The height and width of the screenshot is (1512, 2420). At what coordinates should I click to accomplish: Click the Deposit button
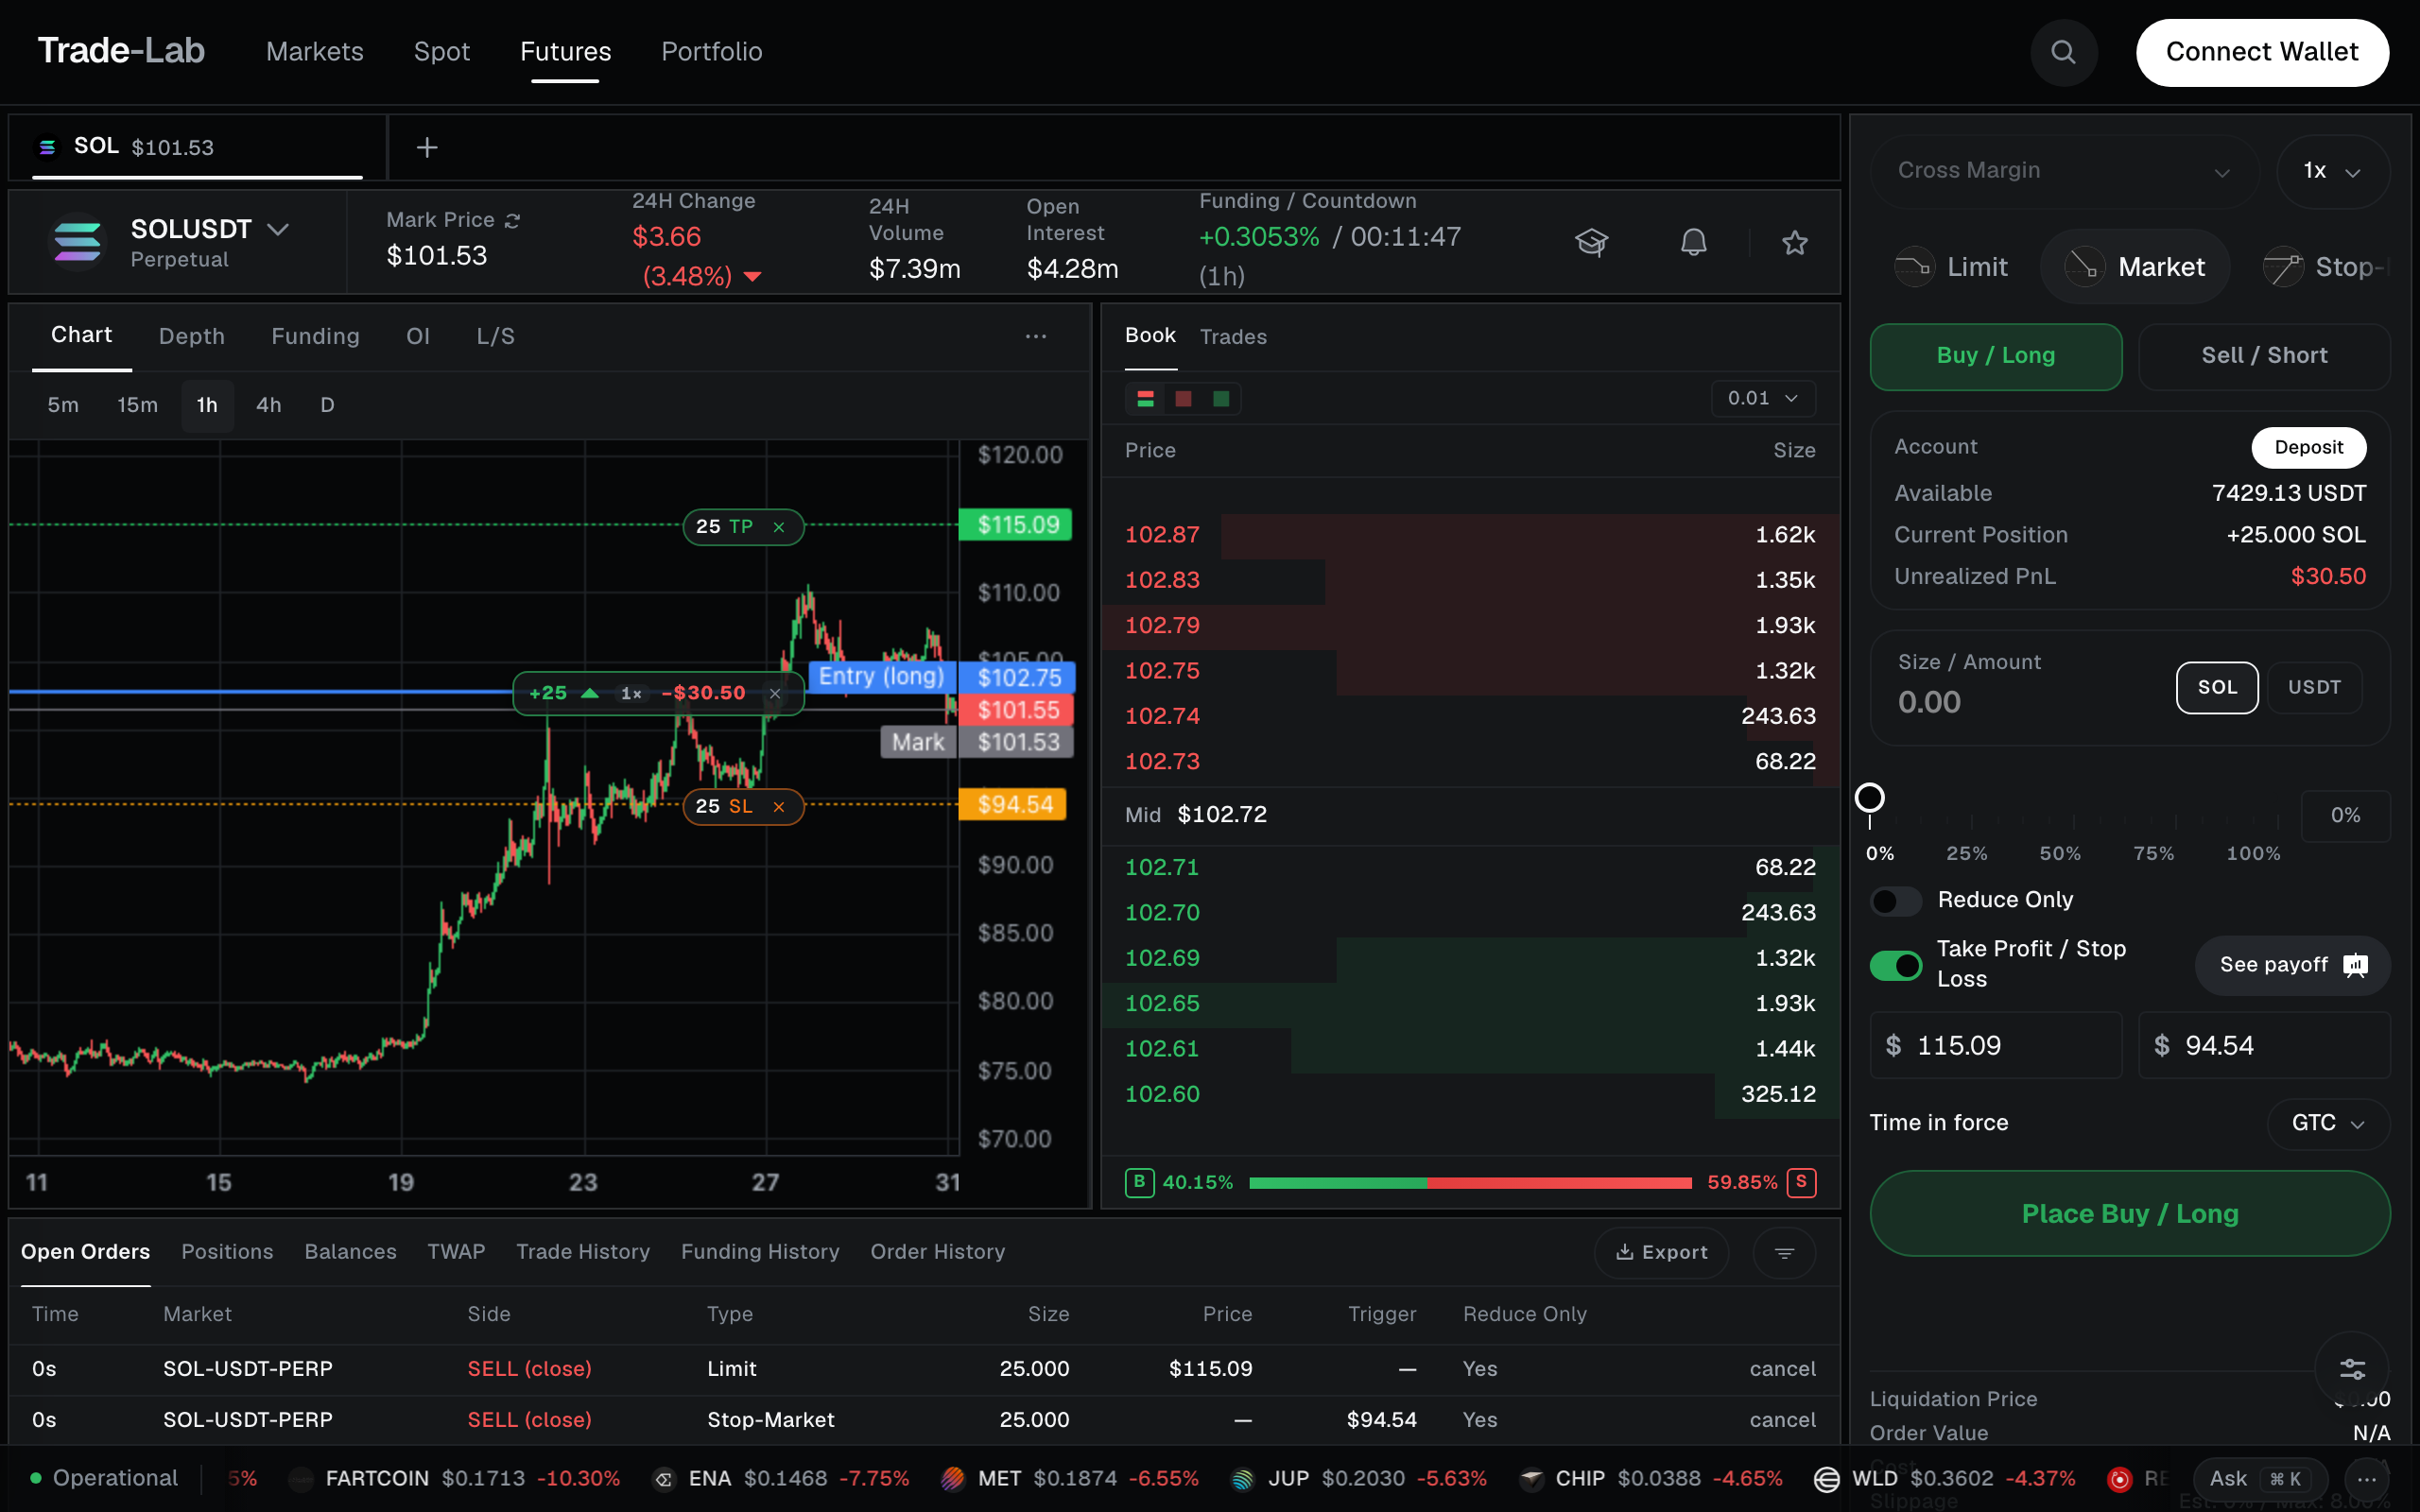click(2308, 447)
